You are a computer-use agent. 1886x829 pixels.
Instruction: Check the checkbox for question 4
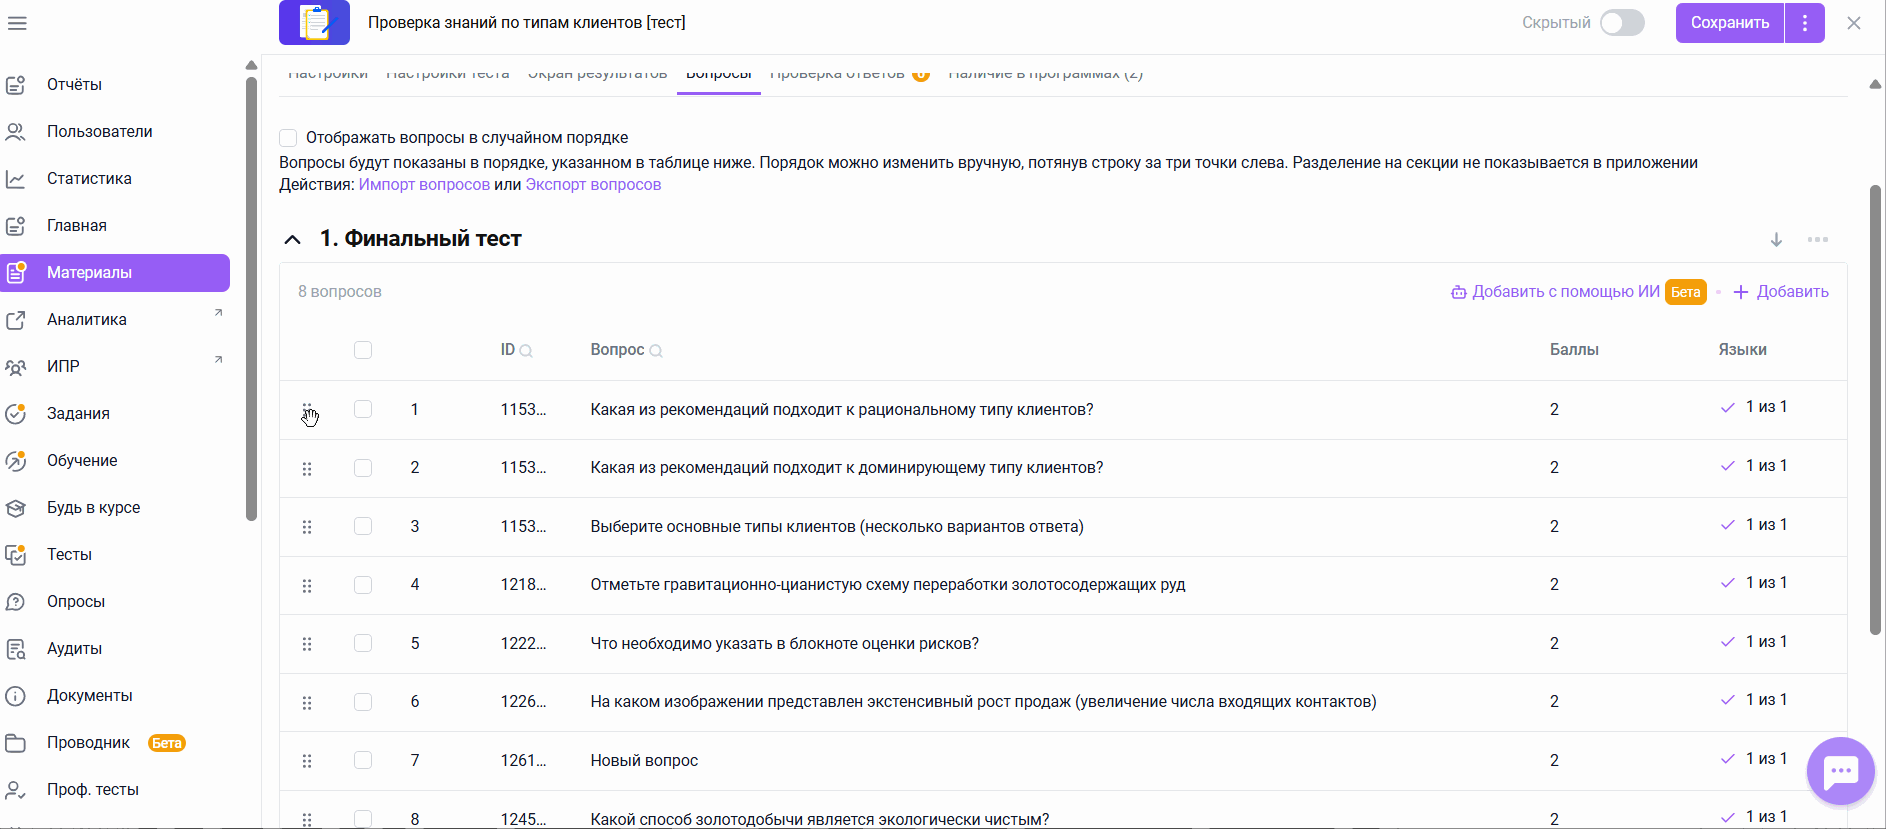(363, 585)
